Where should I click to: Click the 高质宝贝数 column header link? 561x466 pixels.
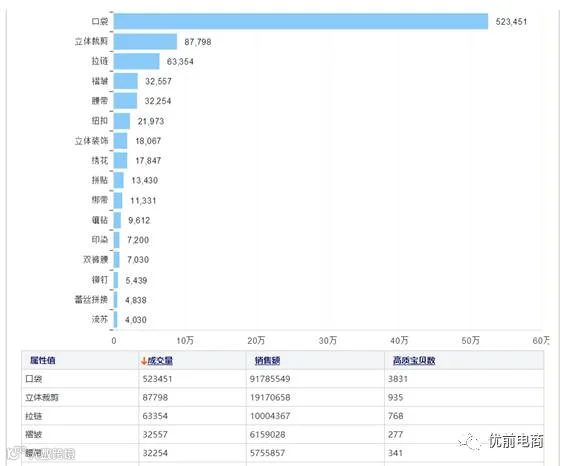414,360
